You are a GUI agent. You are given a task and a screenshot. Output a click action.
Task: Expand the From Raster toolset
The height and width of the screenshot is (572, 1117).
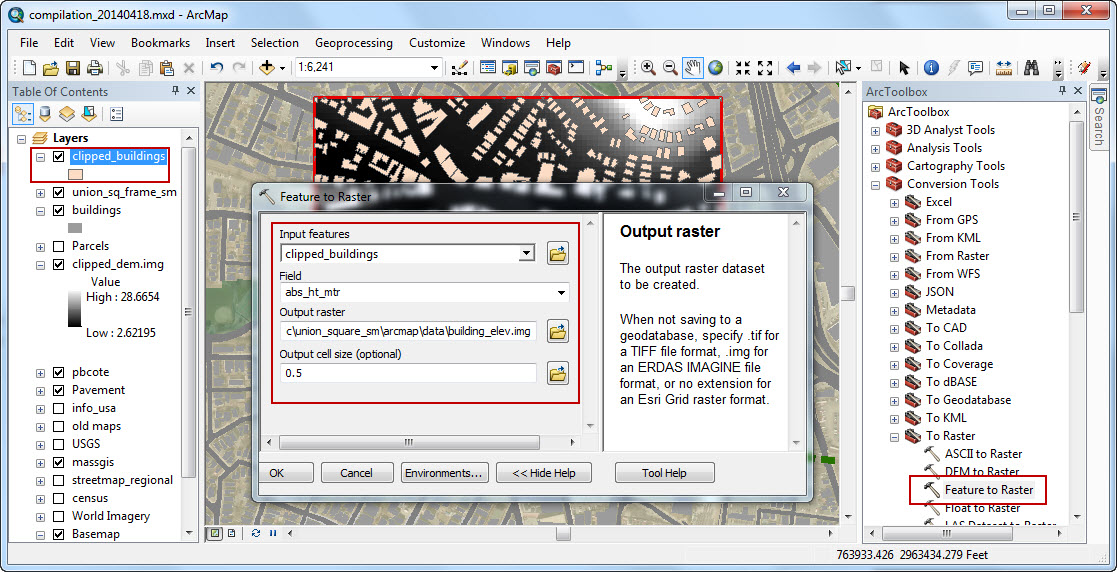(x=894, y=256)
